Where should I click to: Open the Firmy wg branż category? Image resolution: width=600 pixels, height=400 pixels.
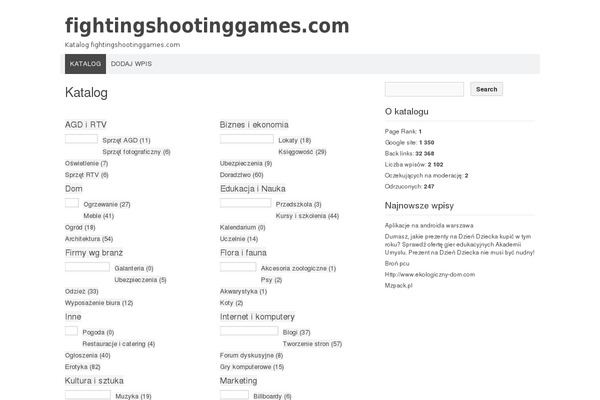tap(94, 253)
